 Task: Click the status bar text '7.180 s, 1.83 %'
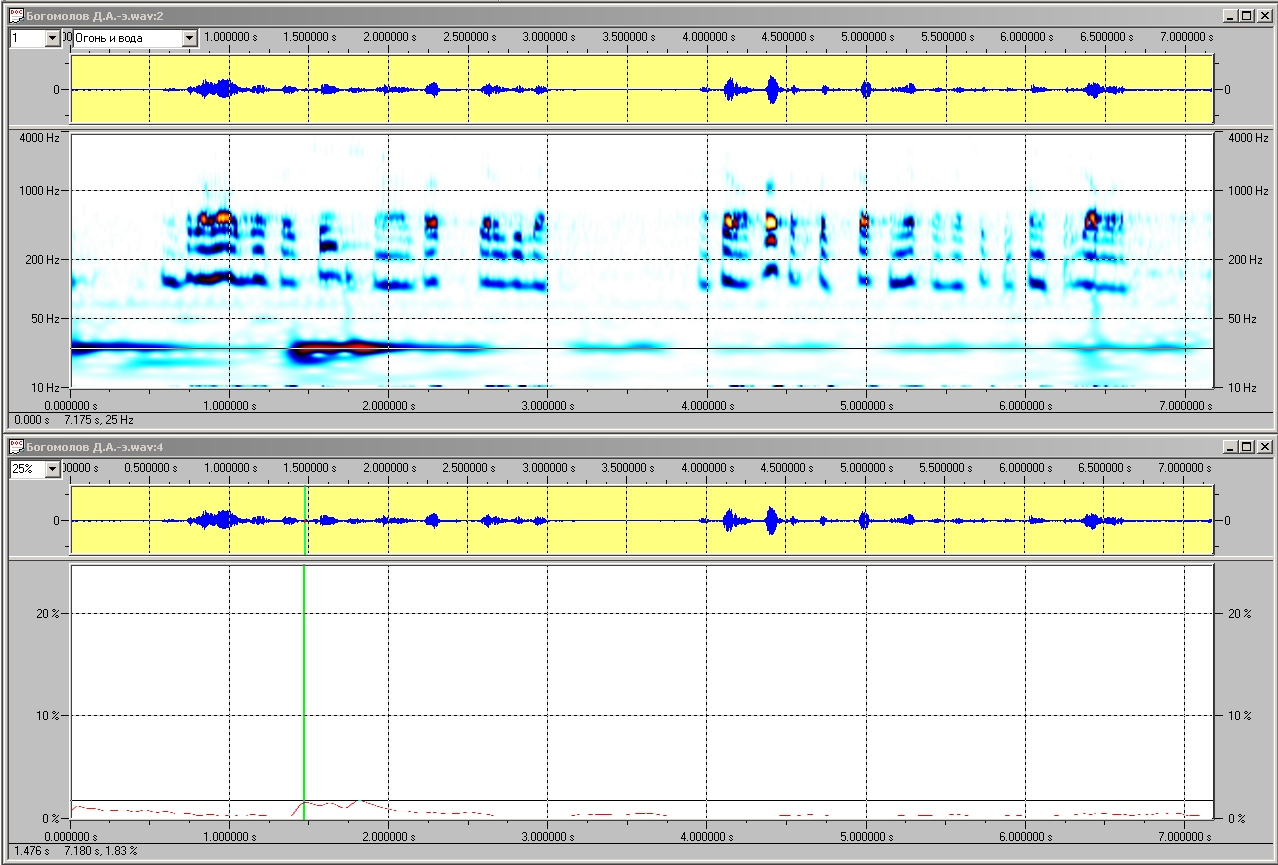[x=101, y=851]
